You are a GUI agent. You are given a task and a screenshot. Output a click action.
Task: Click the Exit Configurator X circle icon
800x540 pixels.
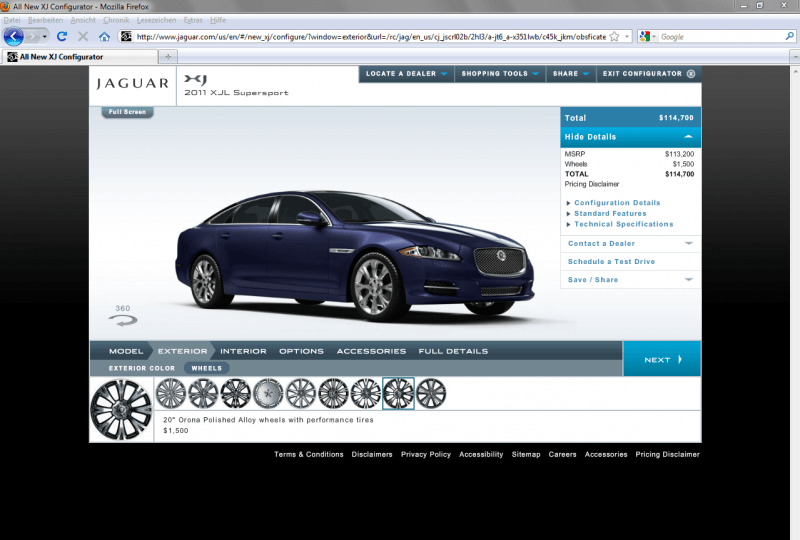pos(691,73)
